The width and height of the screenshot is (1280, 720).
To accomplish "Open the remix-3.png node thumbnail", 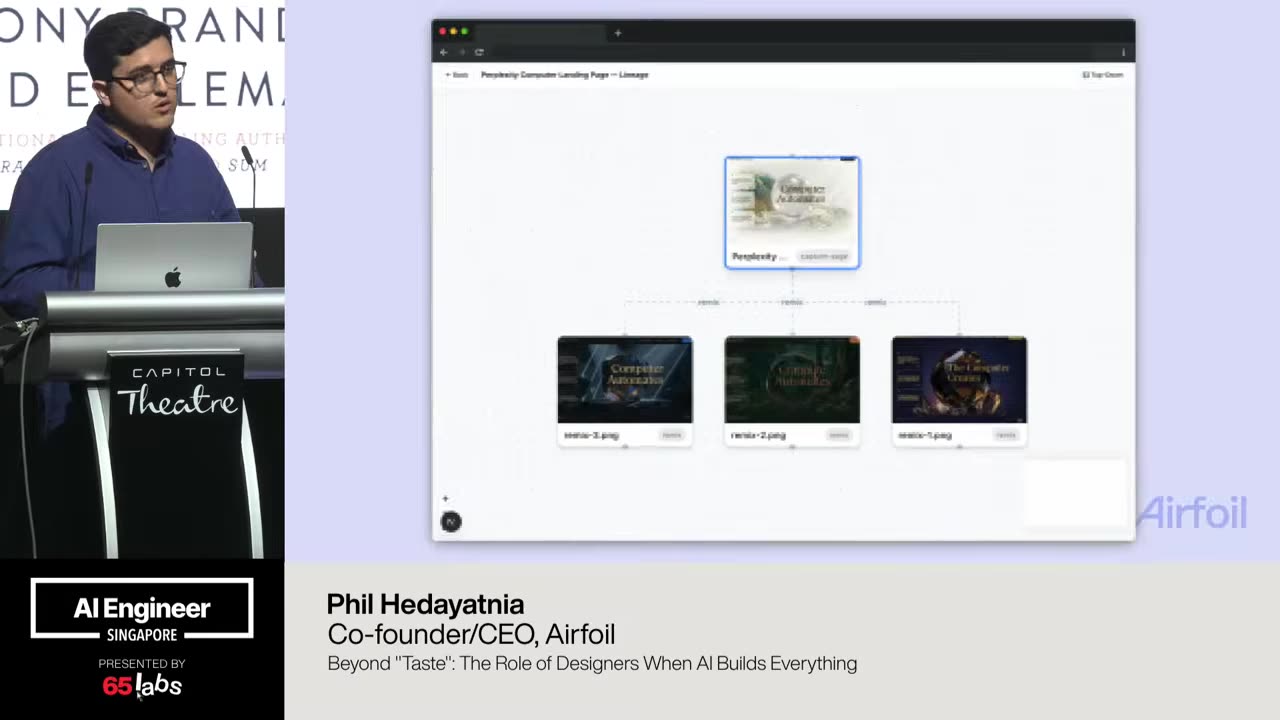I will (625, 380).
